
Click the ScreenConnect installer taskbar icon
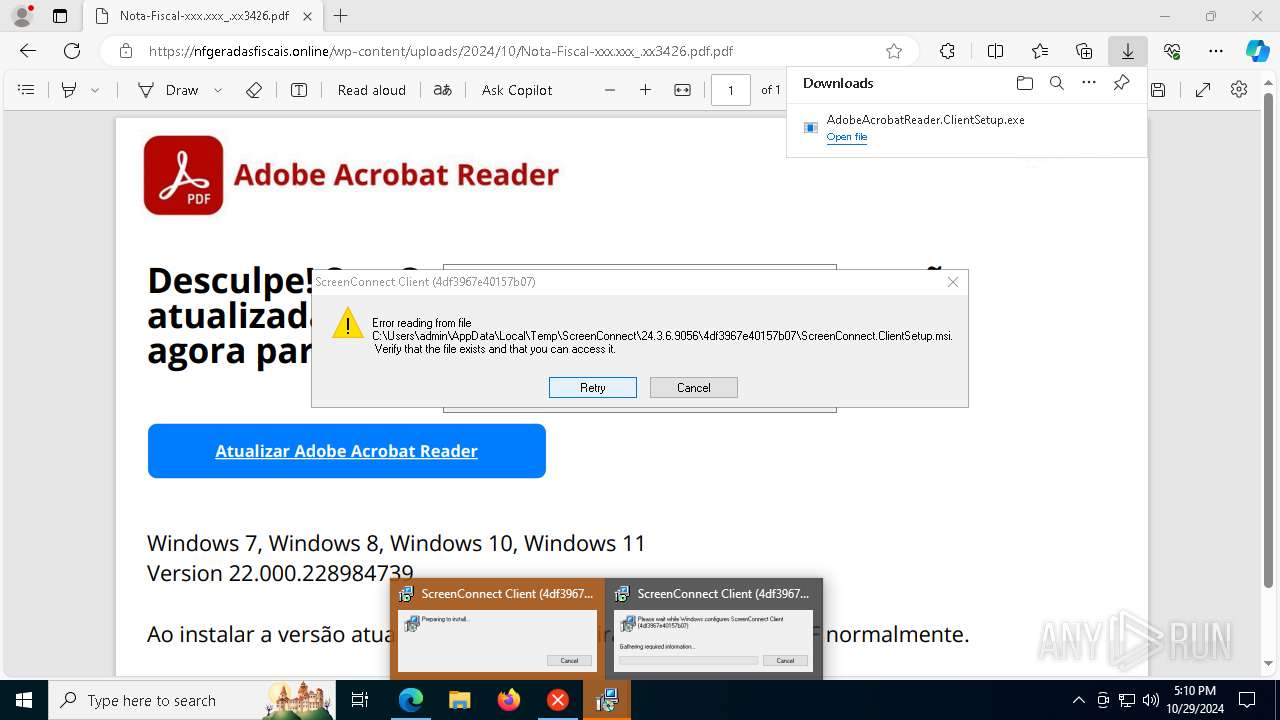(607, 700)
